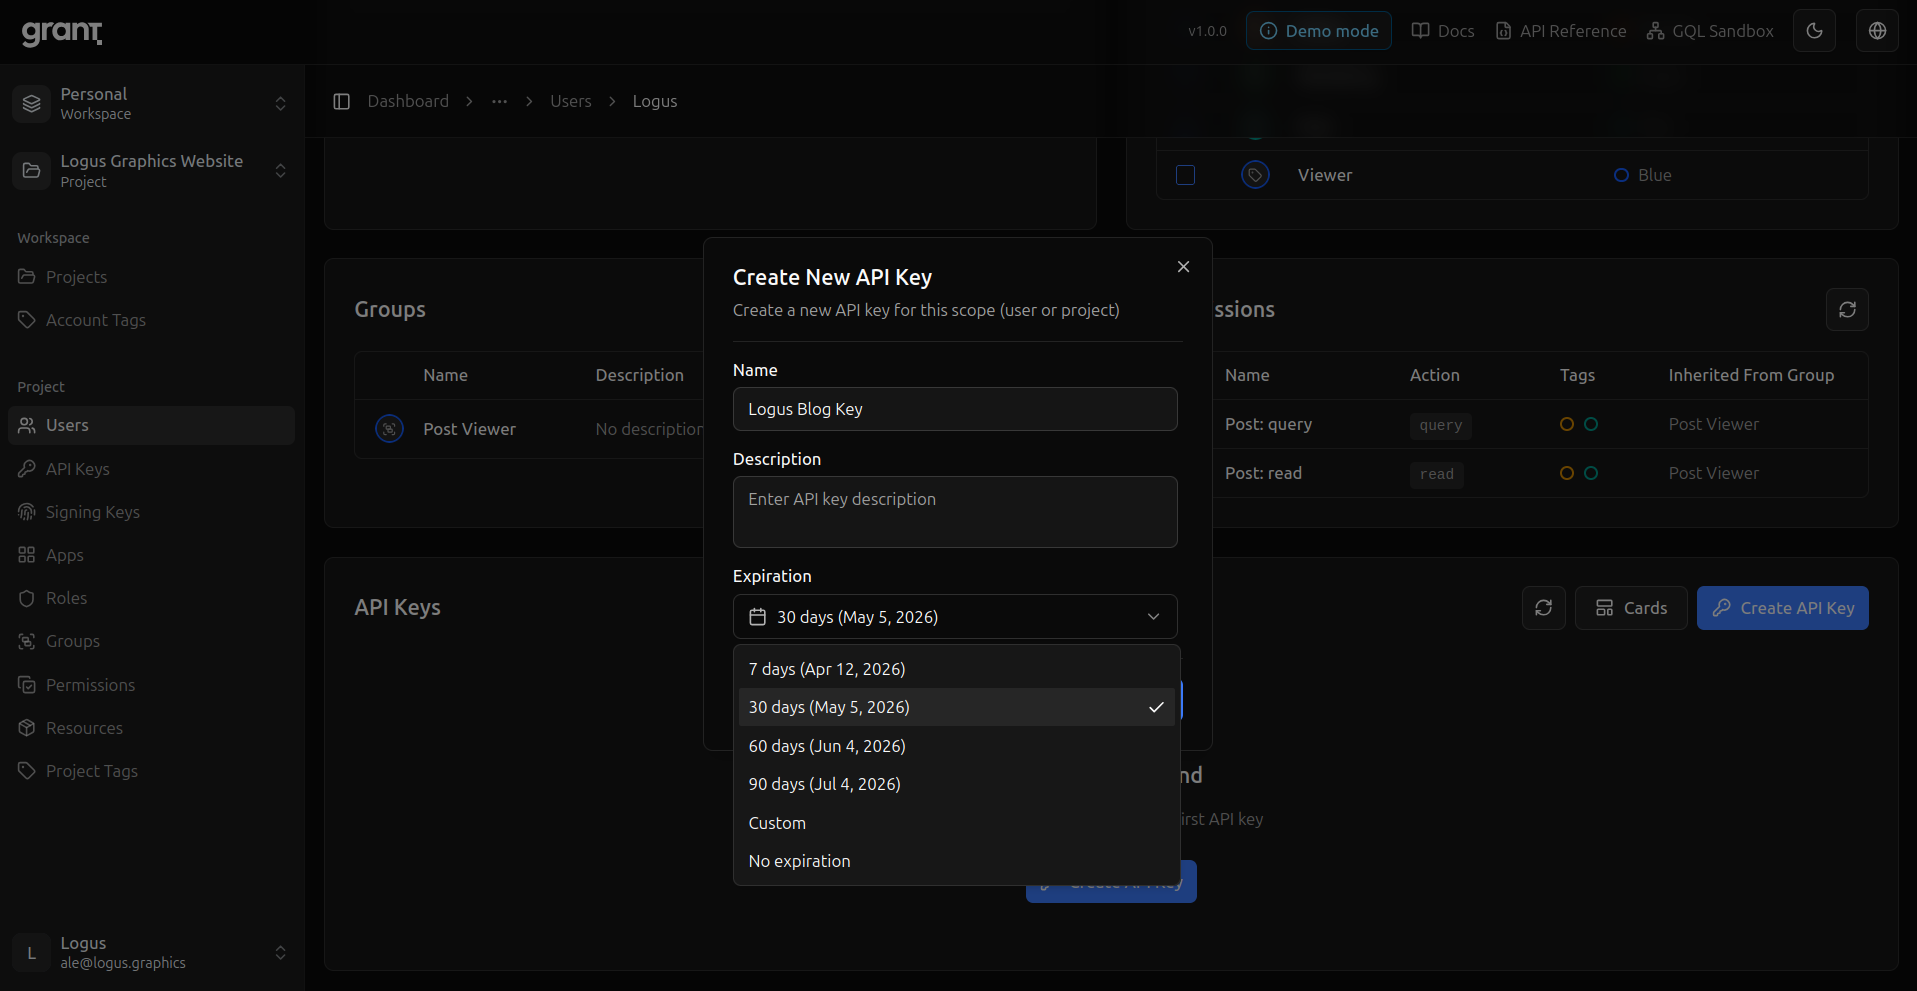
Task: Check the Viewer tag checkbox
Action: (x=1185, y=175)
